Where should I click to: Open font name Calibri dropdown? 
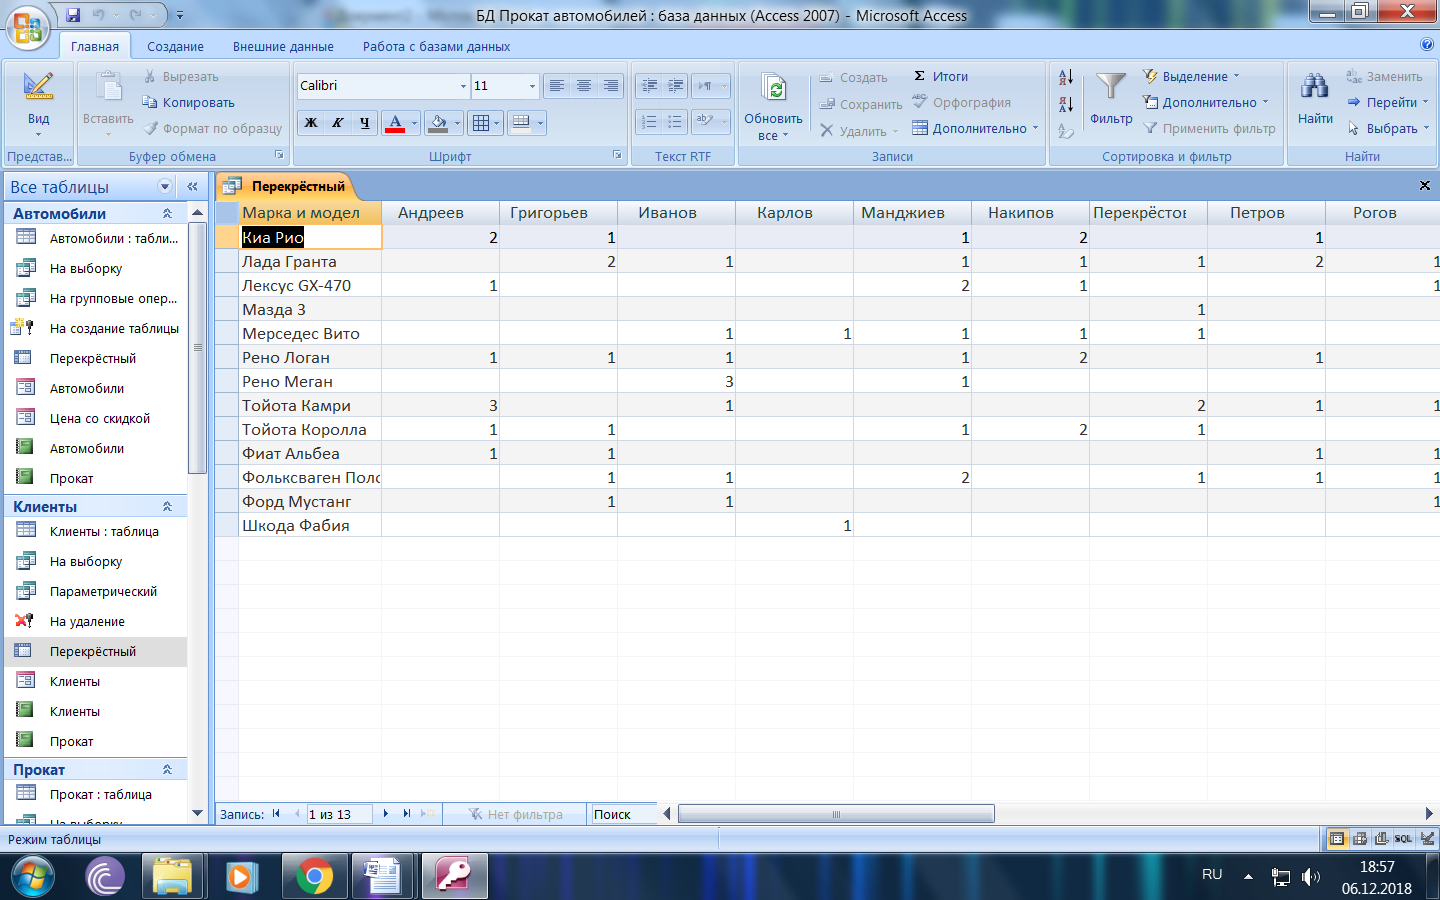click(x=463, y=86)
